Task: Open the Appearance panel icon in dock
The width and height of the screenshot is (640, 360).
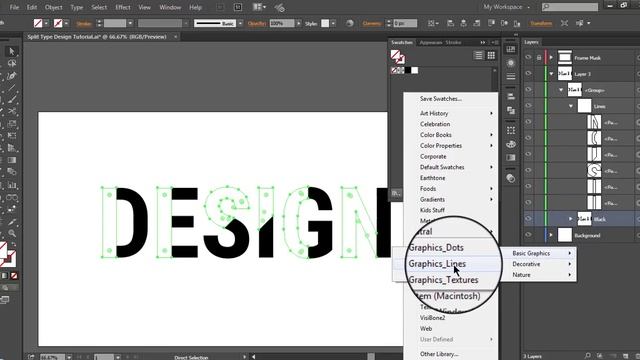Action: (x=511, y=63)
